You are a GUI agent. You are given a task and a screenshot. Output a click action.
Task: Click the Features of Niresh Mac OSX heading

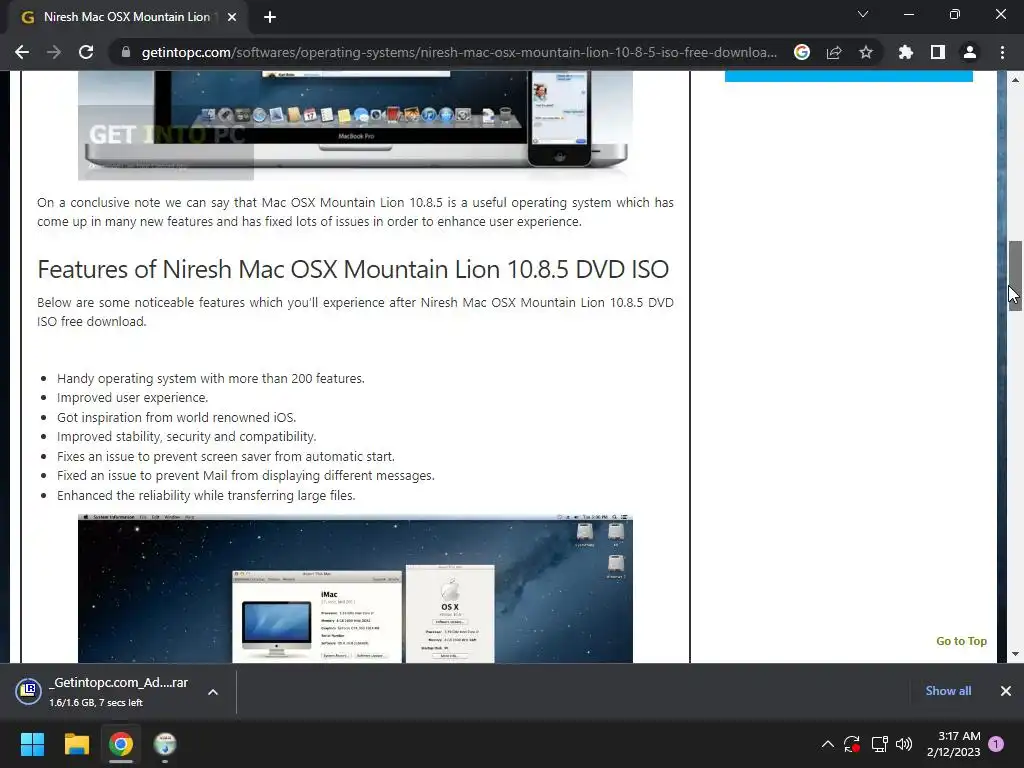tap(353, 269)
